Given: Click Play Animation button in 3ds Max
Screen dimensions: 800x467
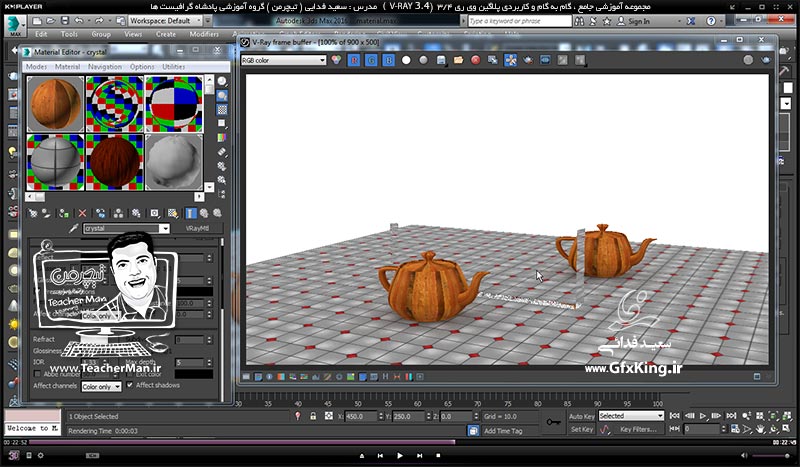Looking at the screenshot, I should [703, 416].
